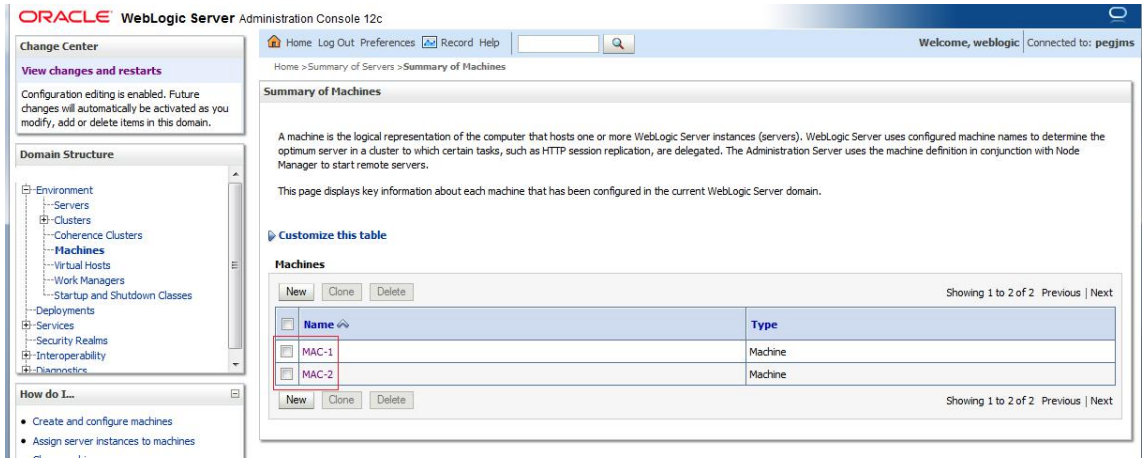
Task: Click Machine type cell in MAC-2 row
Action: tap(930, 374)
